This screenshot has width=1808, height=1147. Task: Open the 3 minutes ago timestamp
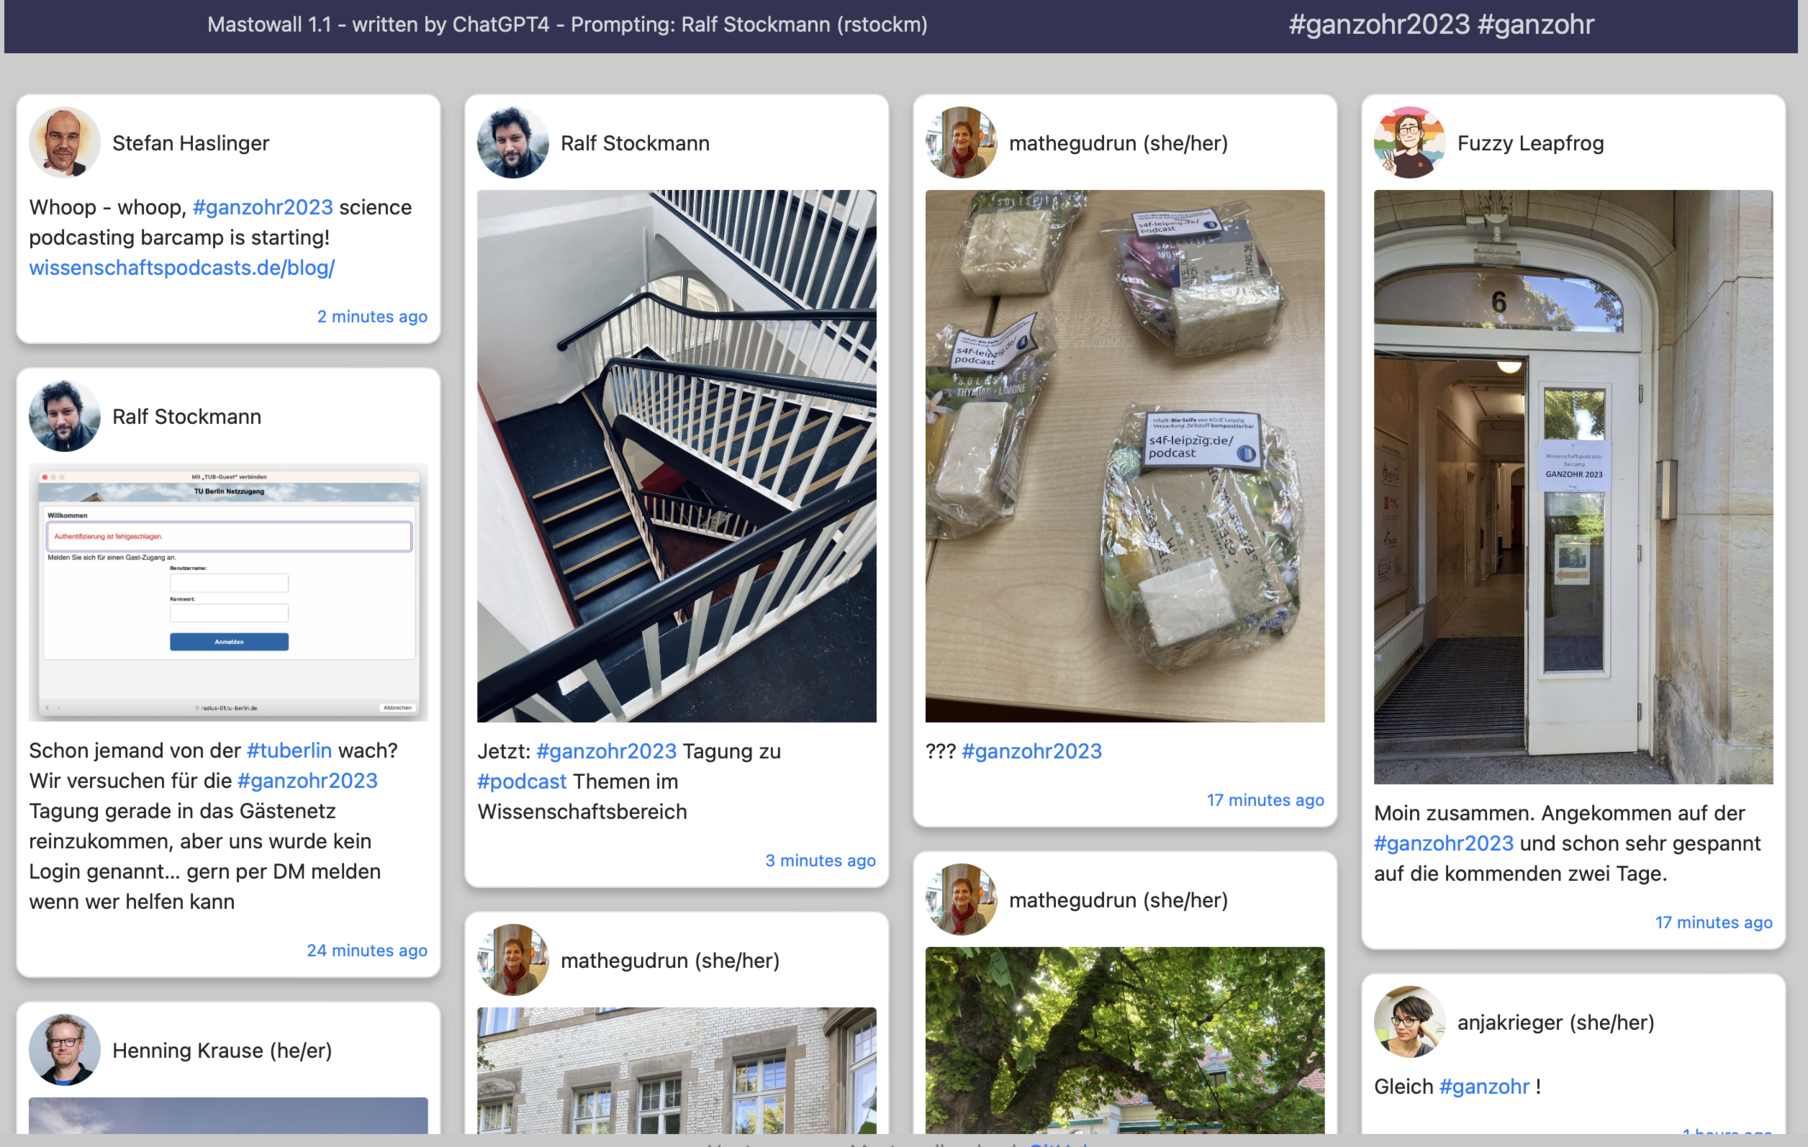tap(820, 860)
